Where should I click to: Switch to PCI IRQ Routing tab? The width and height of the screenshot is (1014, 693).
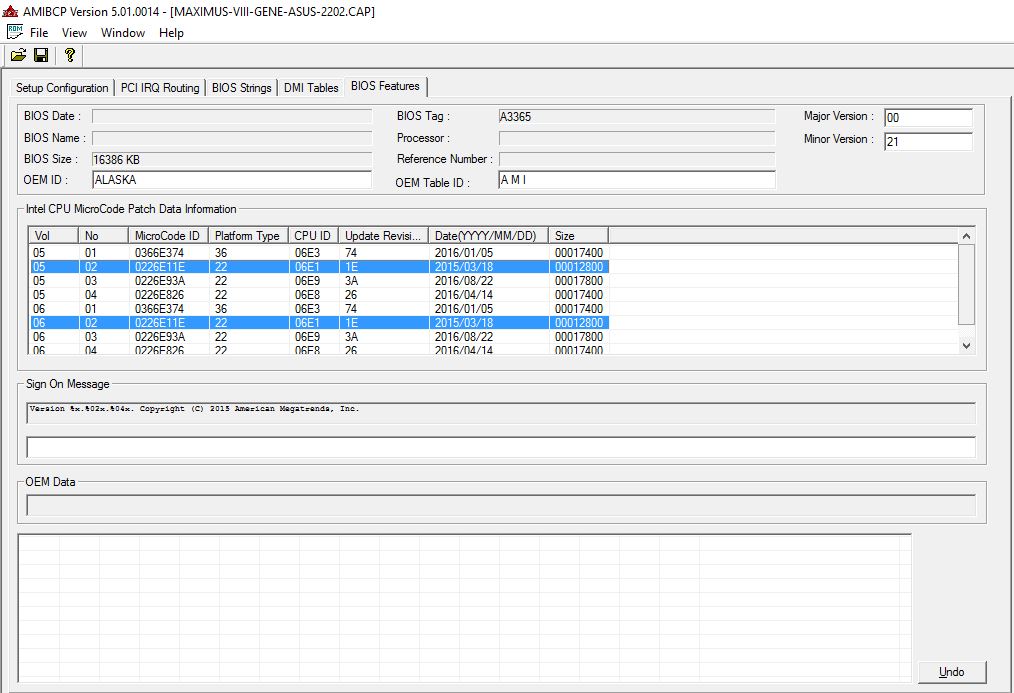(x=160, y=88)
